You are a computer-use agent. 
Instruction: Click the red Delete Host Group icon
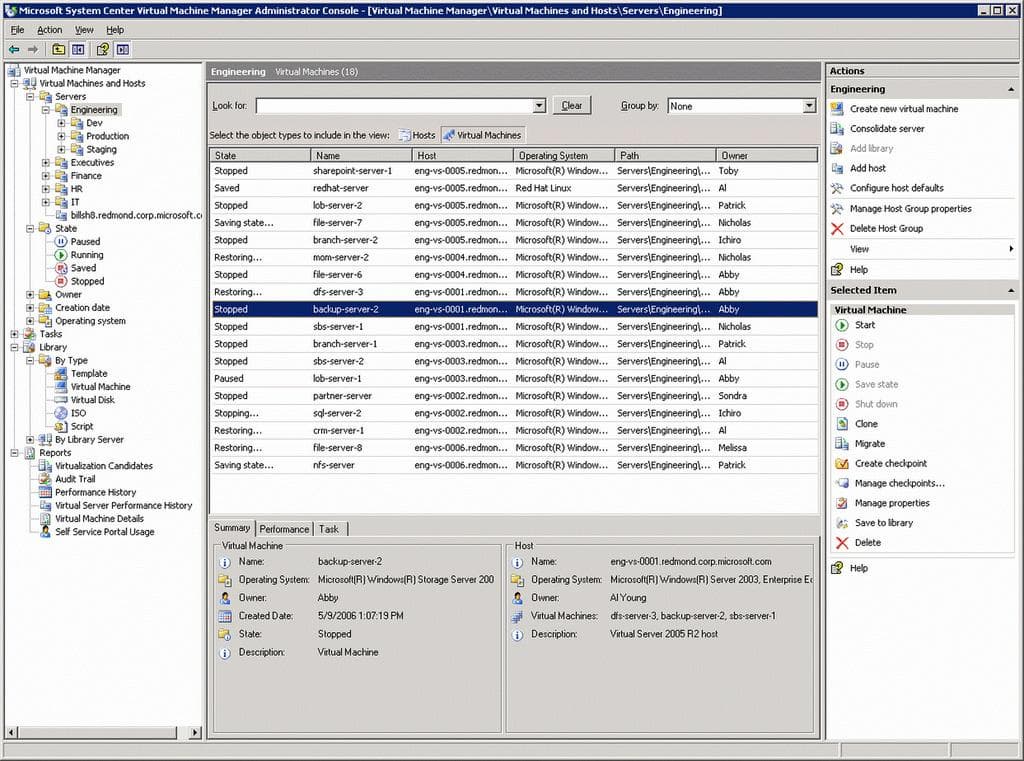(x=838, y=229)
